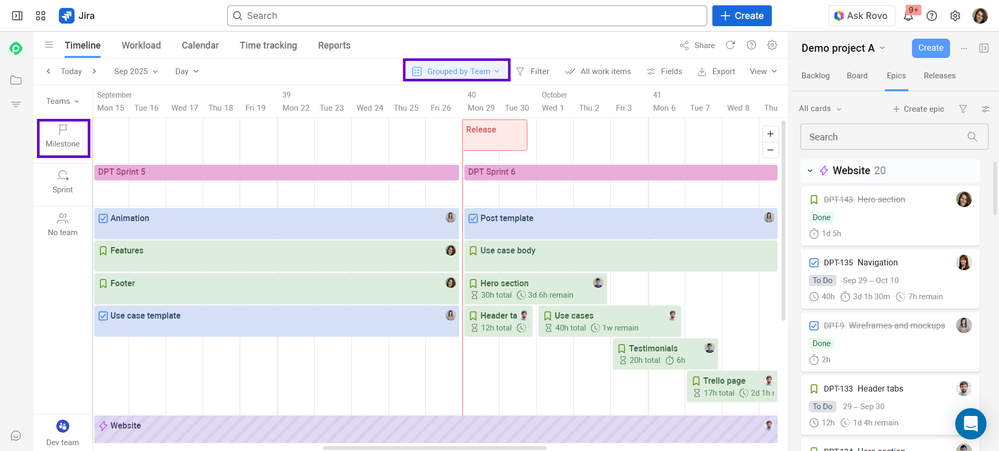Open the filter lines icon in left sidebar

16,104
